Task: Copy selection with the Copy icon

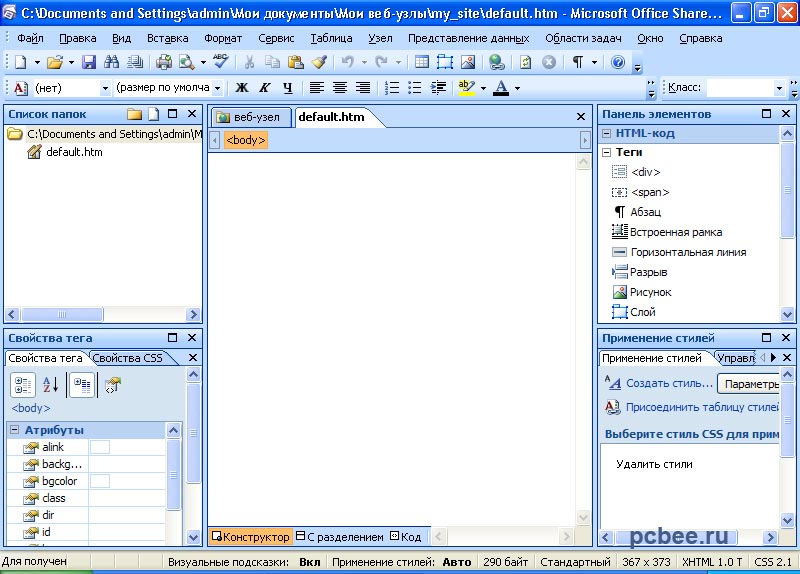Action: [272, 62]
